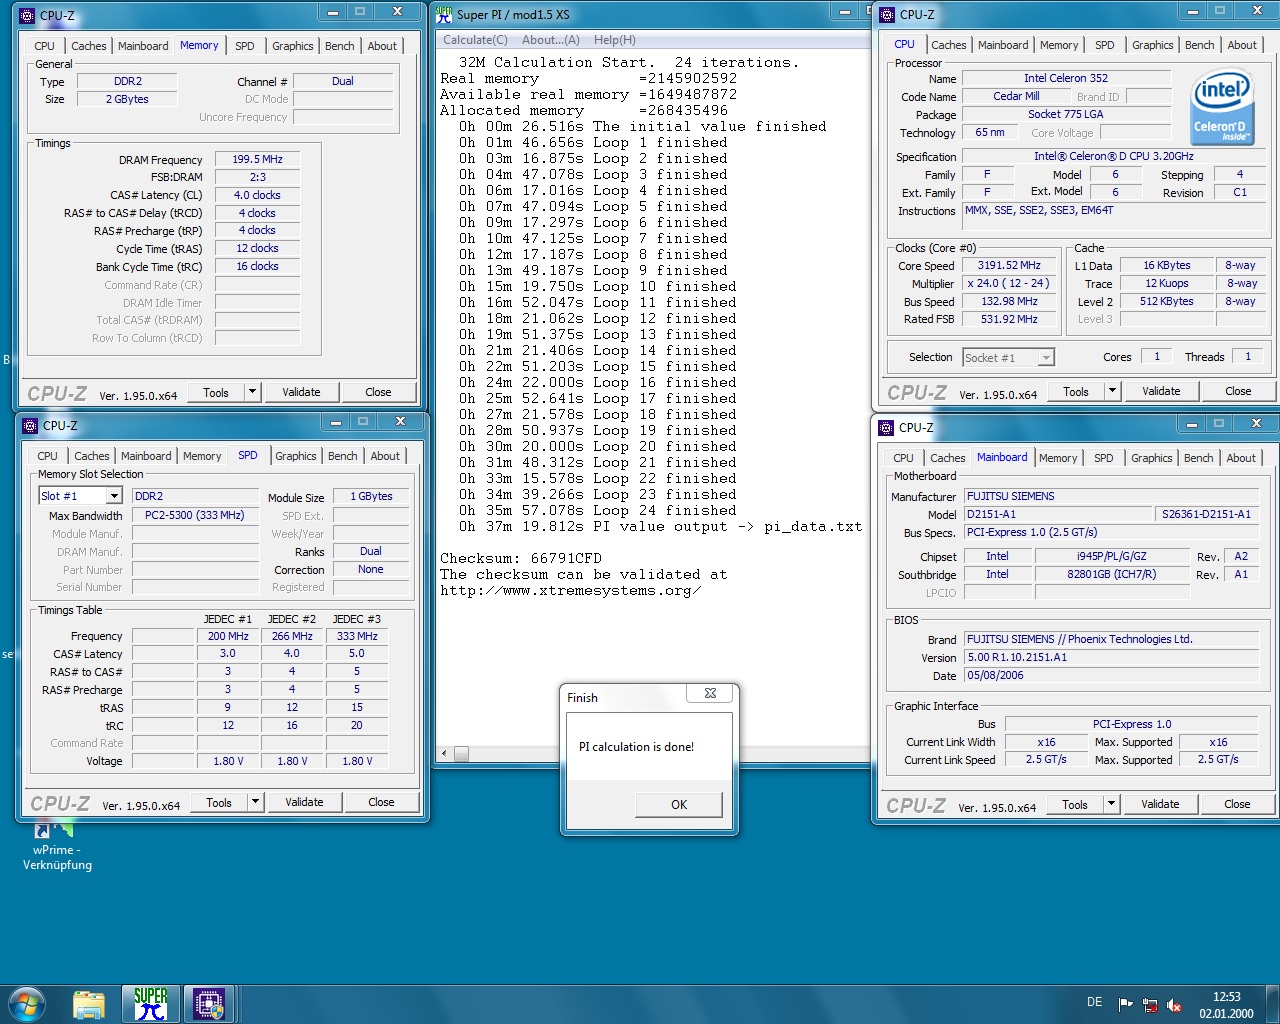Open the Help(H) menu in Super PI
Screen dimensions: 1280x1024
click(x=614, y=40)
